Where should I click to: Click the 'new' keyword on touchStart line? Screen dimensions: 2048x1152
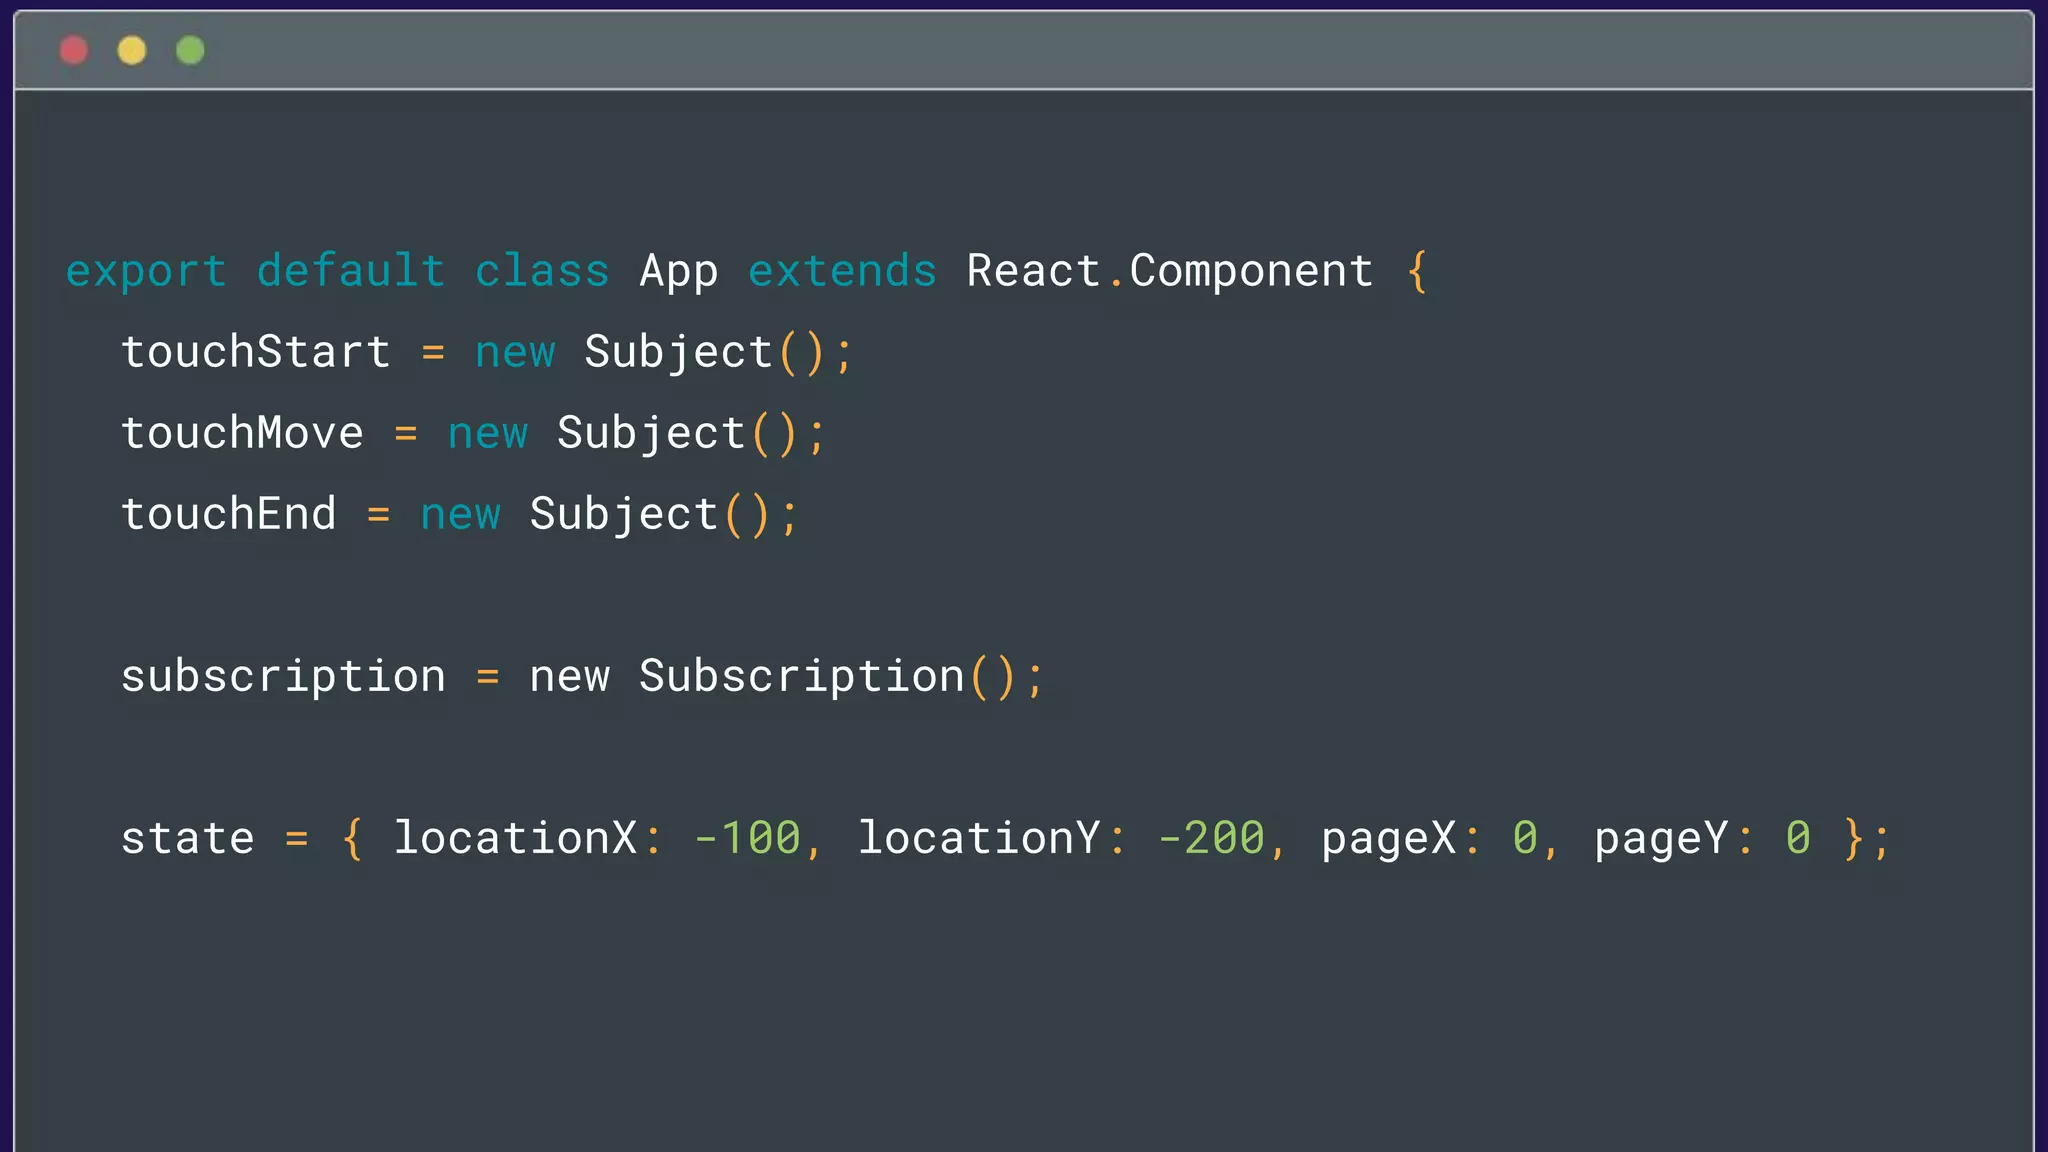coord(515,354)
